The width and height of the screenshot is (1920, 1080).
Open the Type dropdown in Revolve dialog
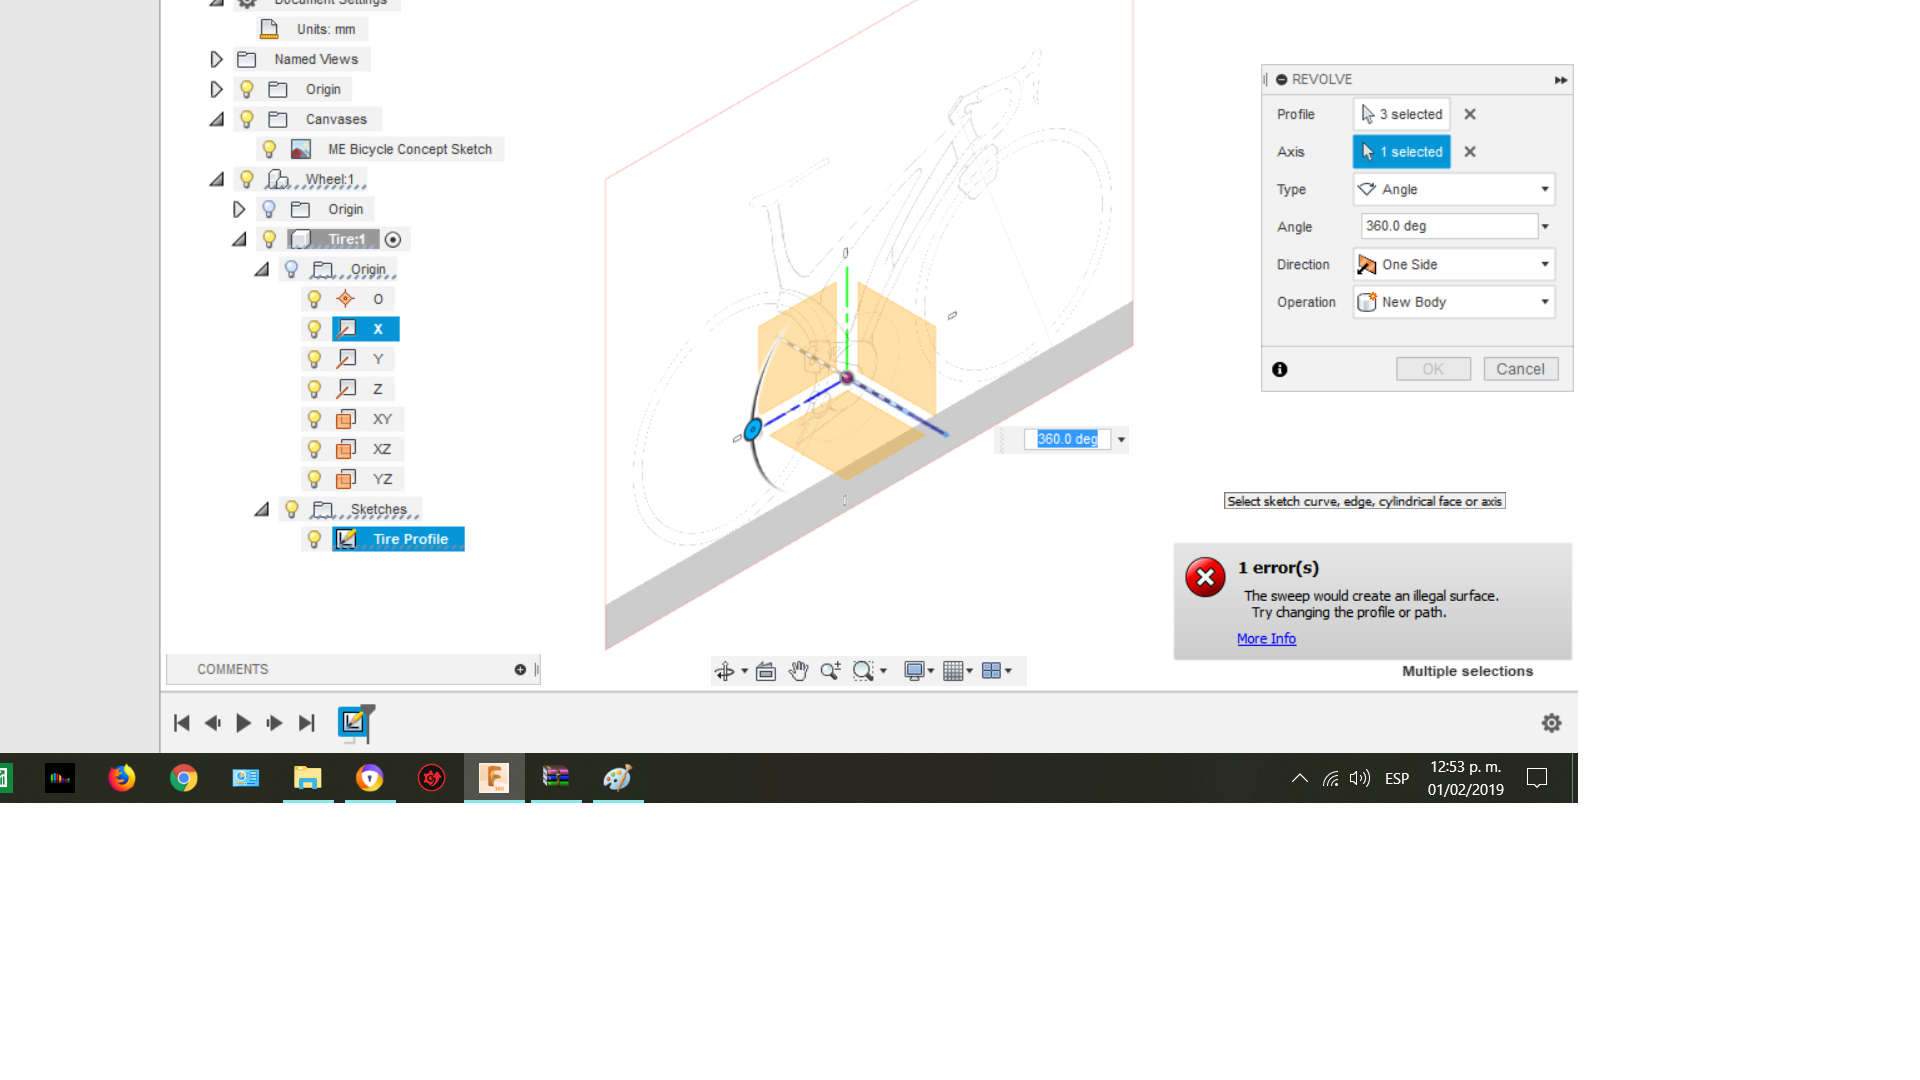coord(1543,189)
